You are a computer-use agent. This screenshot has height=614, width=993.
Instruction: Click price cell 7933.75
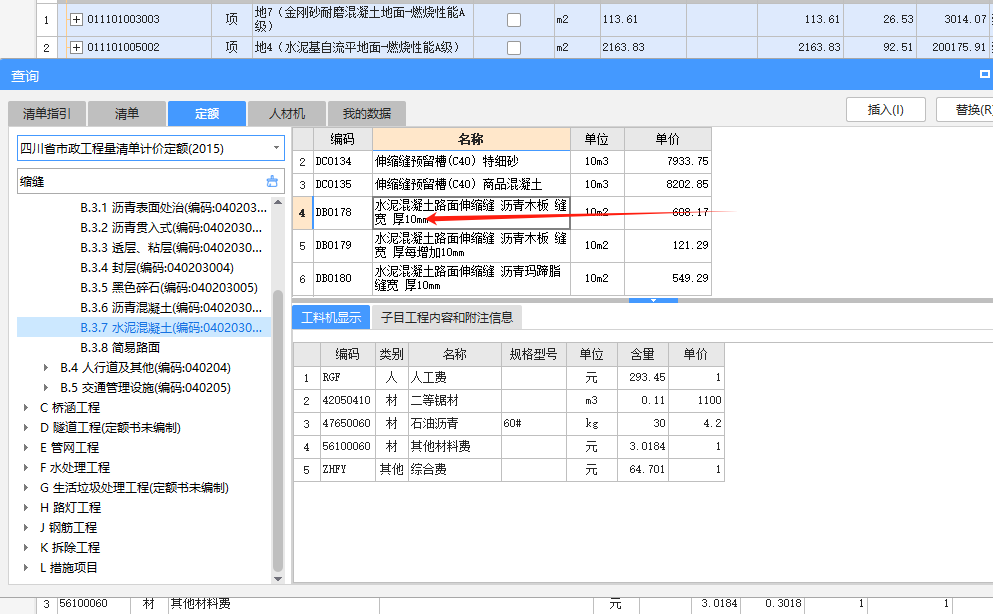668,161
